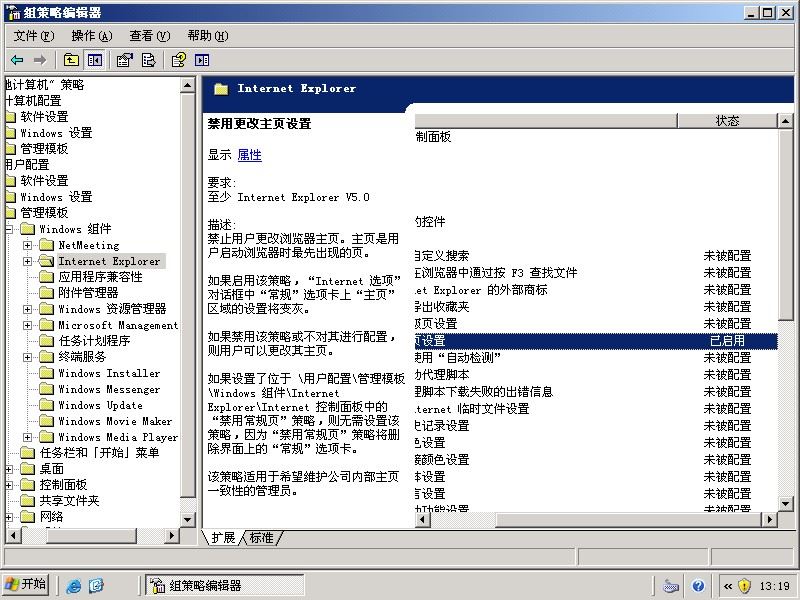Click the tray keyboard language icon
The height and width of the screenshot is (600, 800).
tap(670, 586)
